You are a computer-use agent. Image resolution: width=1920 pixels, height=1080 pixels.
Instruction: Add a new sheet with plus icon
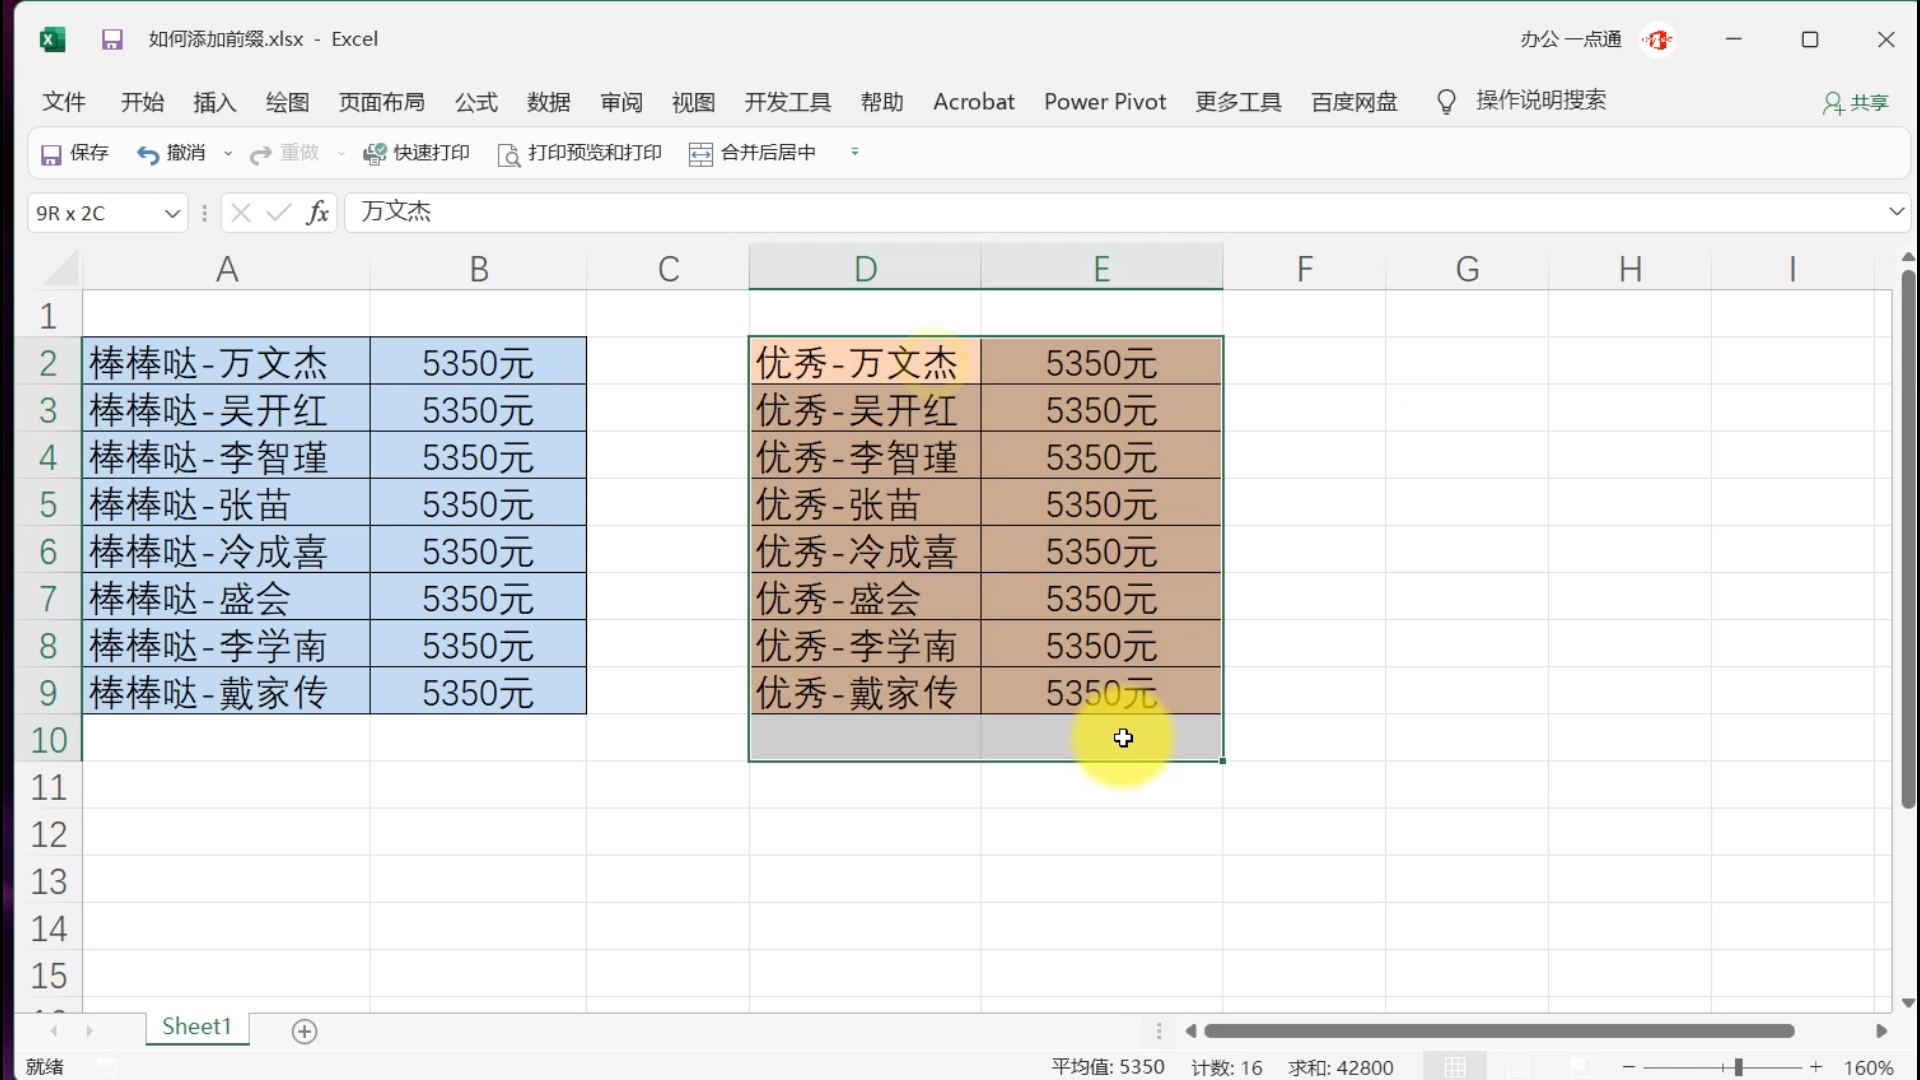(304, 1031)
